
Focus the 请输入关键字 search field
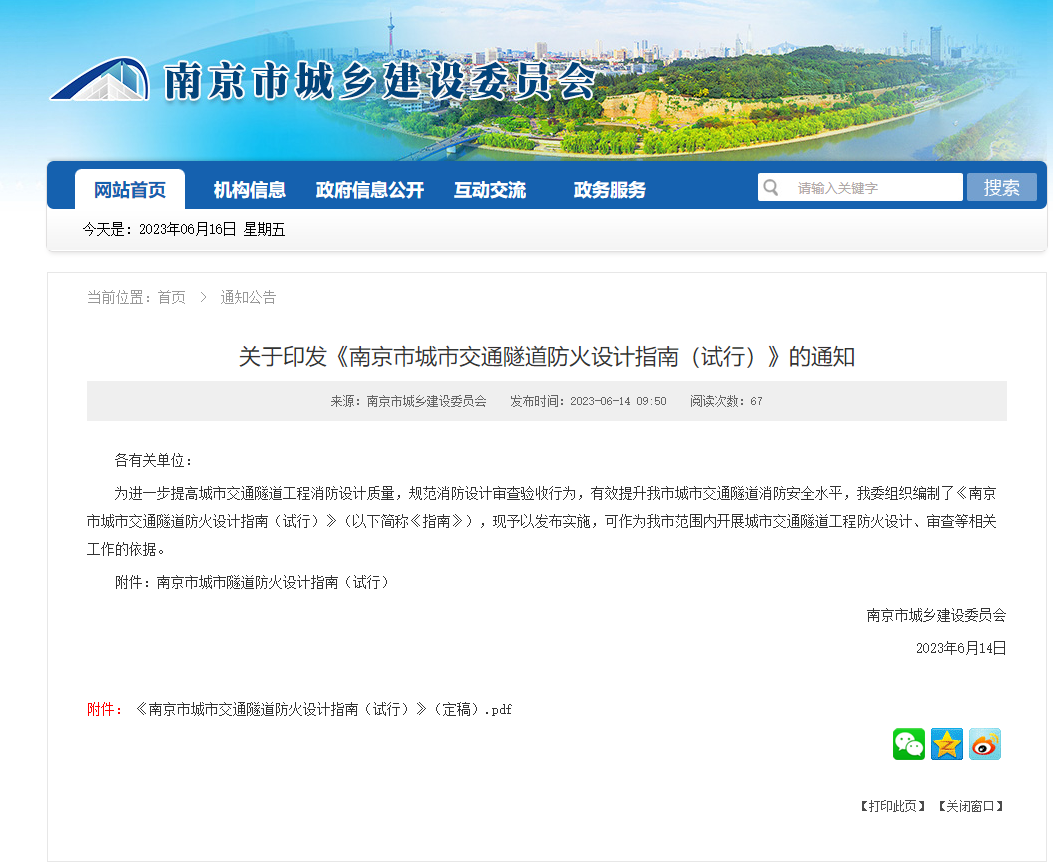coord(870,188)
